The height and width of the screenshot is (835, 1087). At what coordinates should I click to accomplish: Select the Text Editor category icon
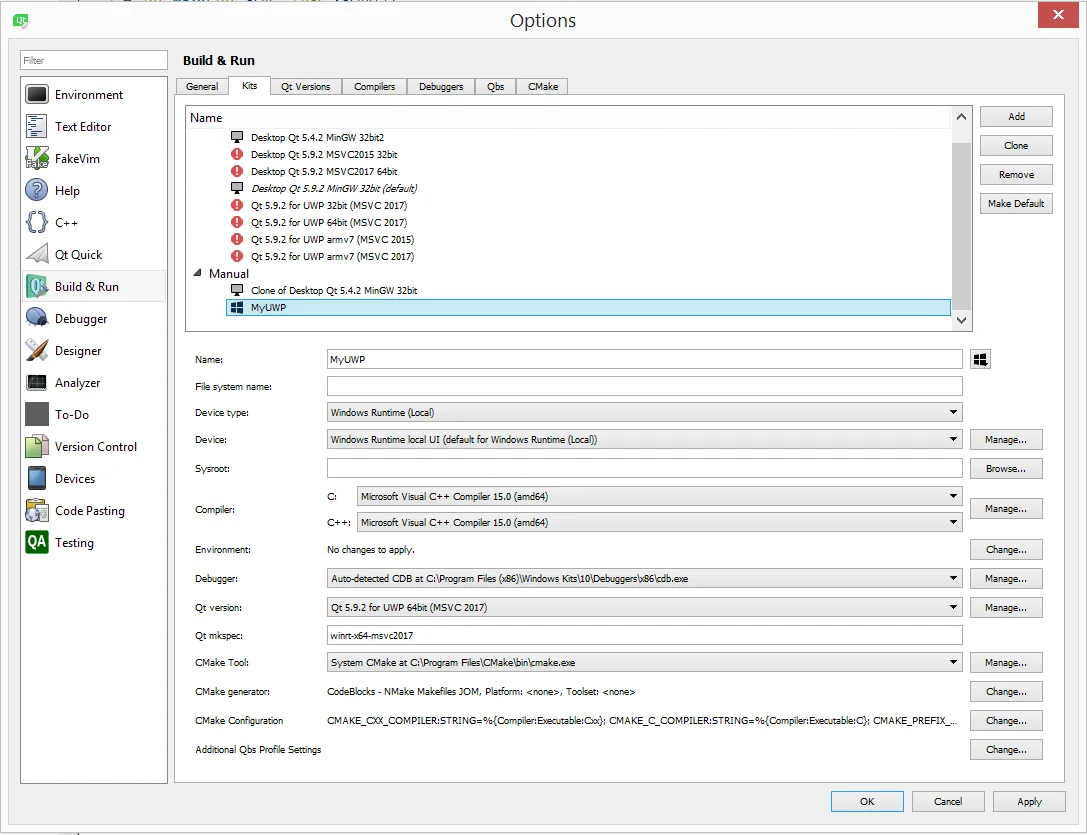click(37, 126)
